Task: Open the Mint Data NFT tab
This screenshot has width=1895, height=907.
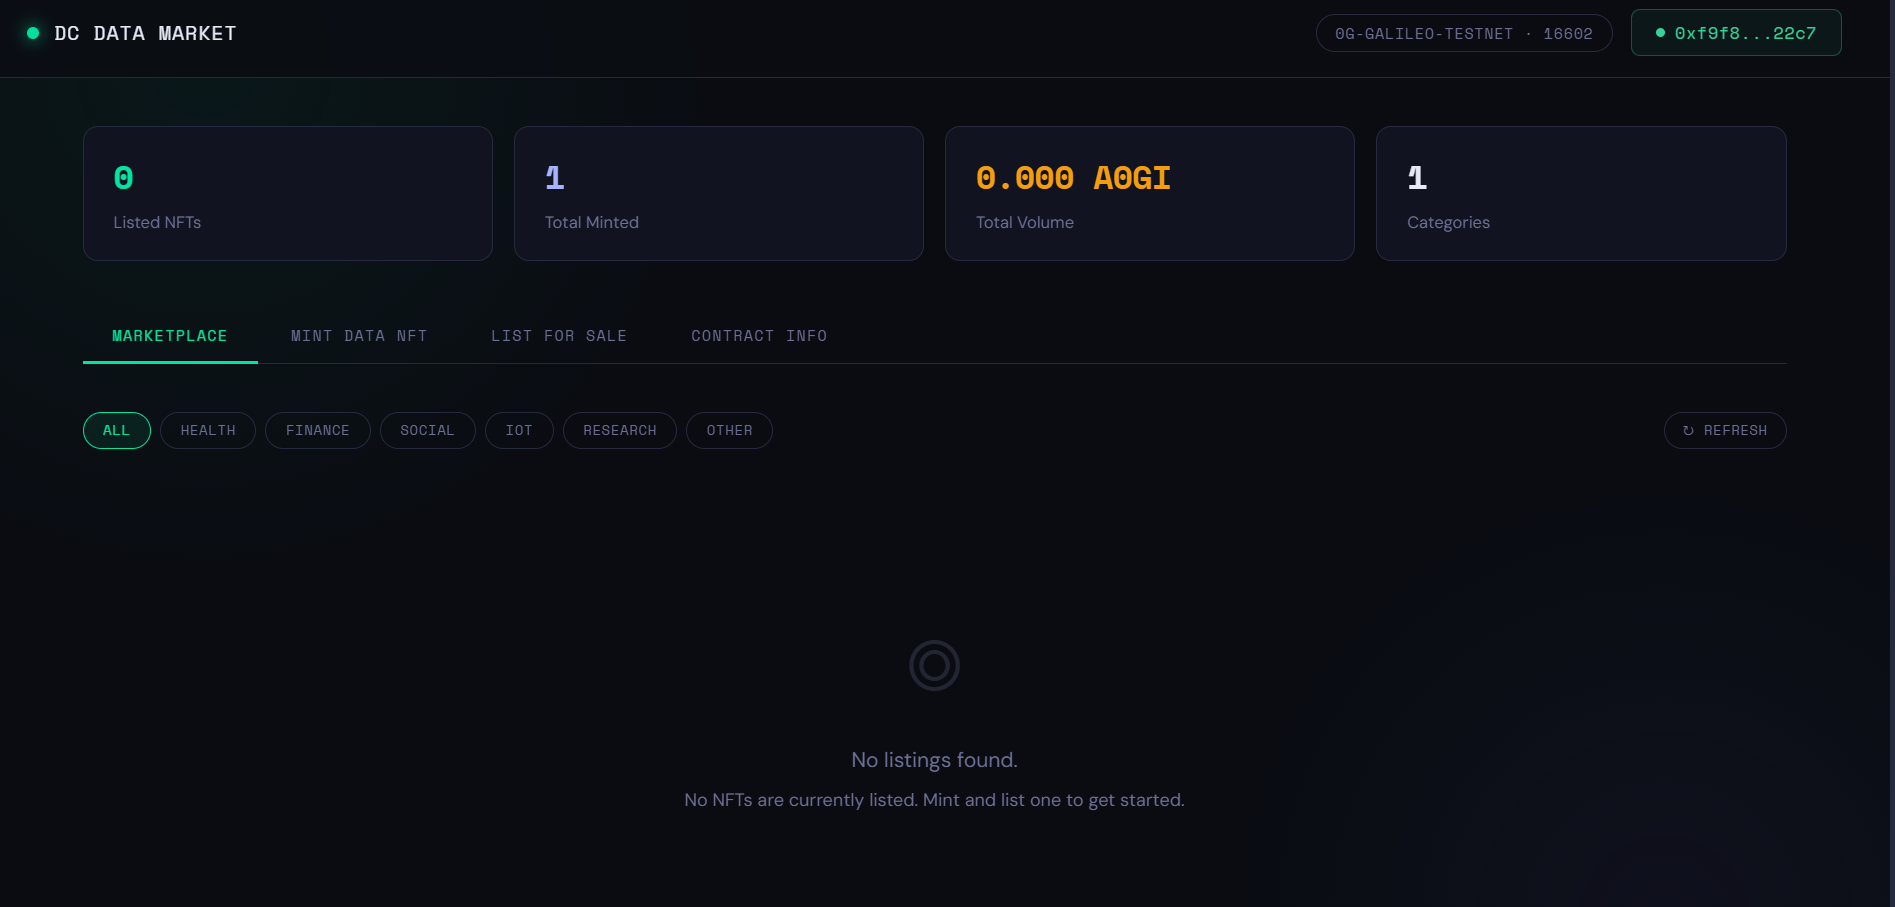Action: (x=359, y=336)
